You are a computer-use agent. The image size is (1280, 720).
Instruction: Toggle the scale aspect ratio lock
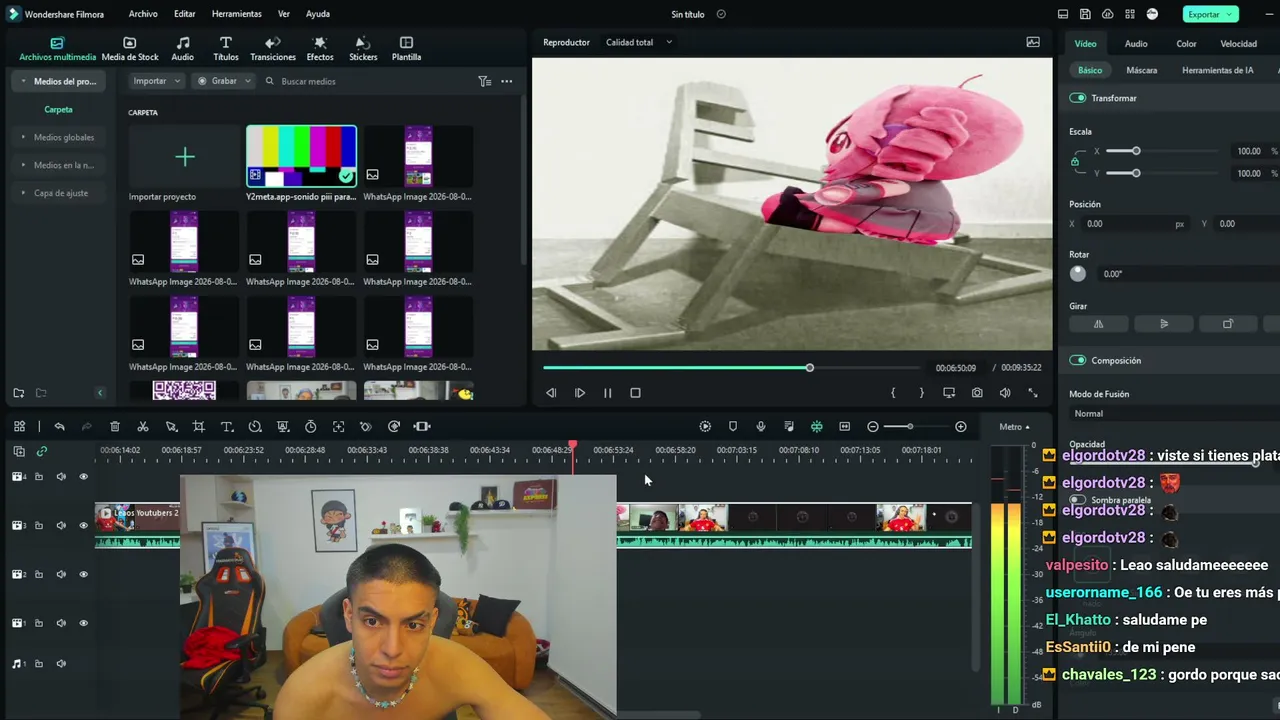click(x=1075, y=161)
